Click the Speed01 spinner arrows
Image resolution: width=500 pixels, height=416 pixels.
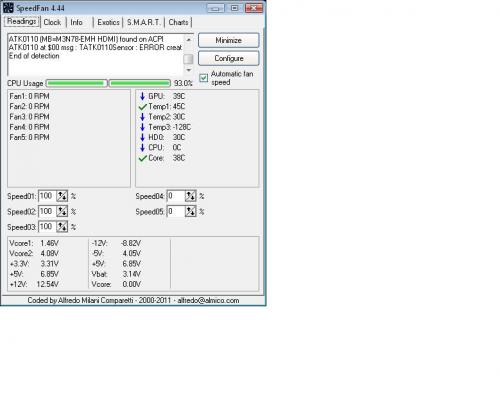pyautogui.click(x=62, y=196)
